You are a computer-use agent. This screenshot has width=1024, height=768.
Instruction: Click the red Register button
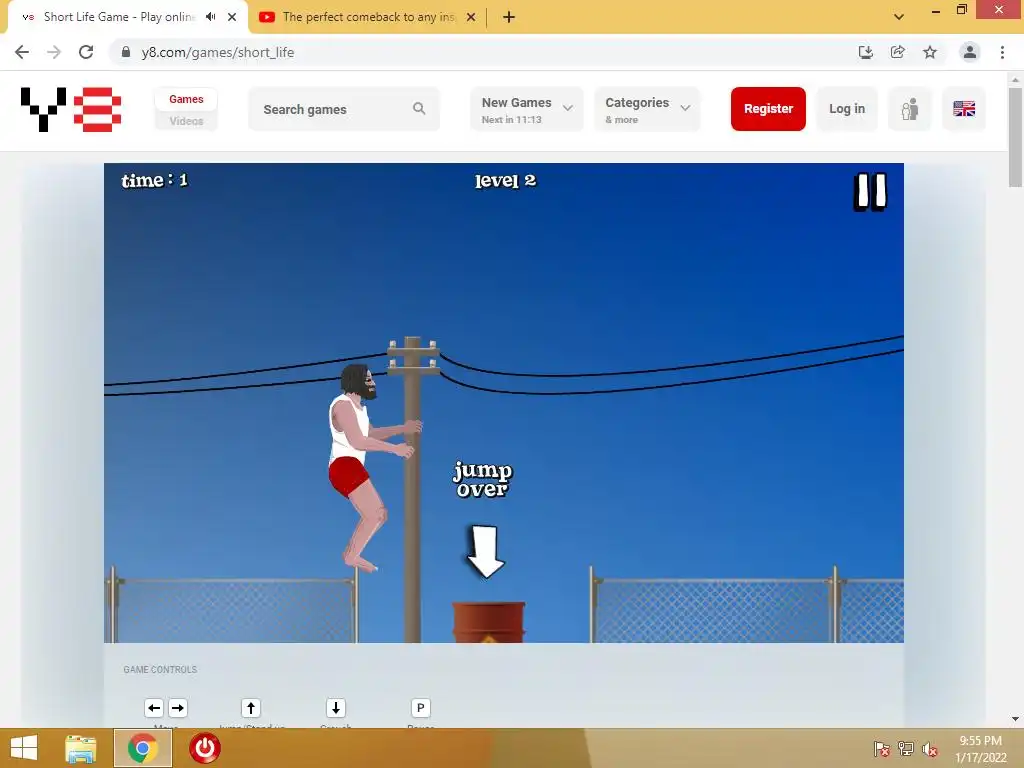(768, 109)
